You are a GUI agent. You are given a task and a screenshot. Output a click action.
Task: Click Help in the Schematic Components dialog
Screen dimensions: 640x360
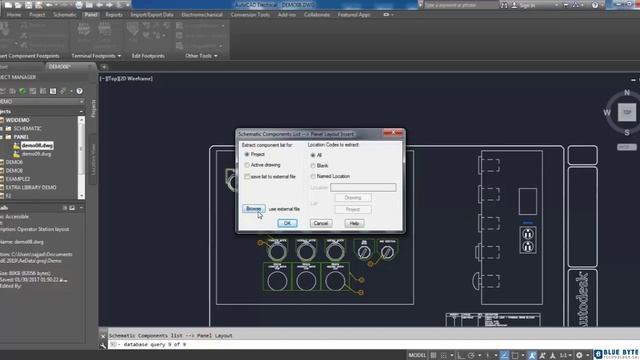[354, 223]
